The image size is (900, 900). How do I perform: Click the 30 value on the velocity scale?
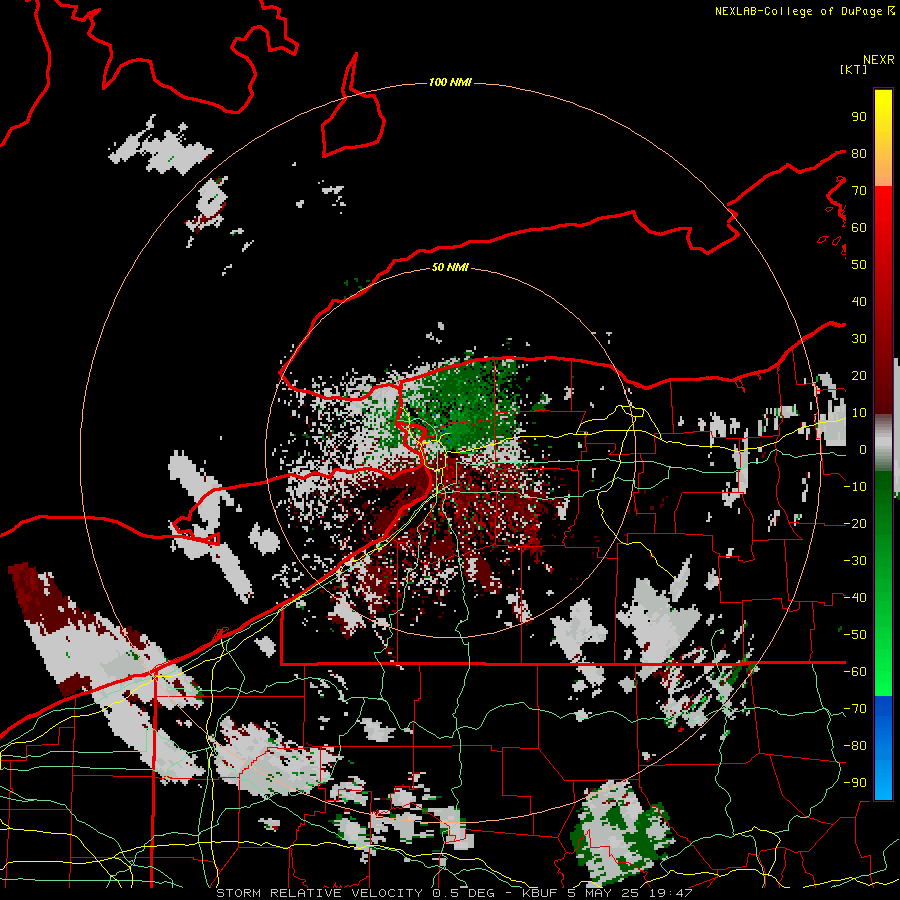[x=859, y=339]
